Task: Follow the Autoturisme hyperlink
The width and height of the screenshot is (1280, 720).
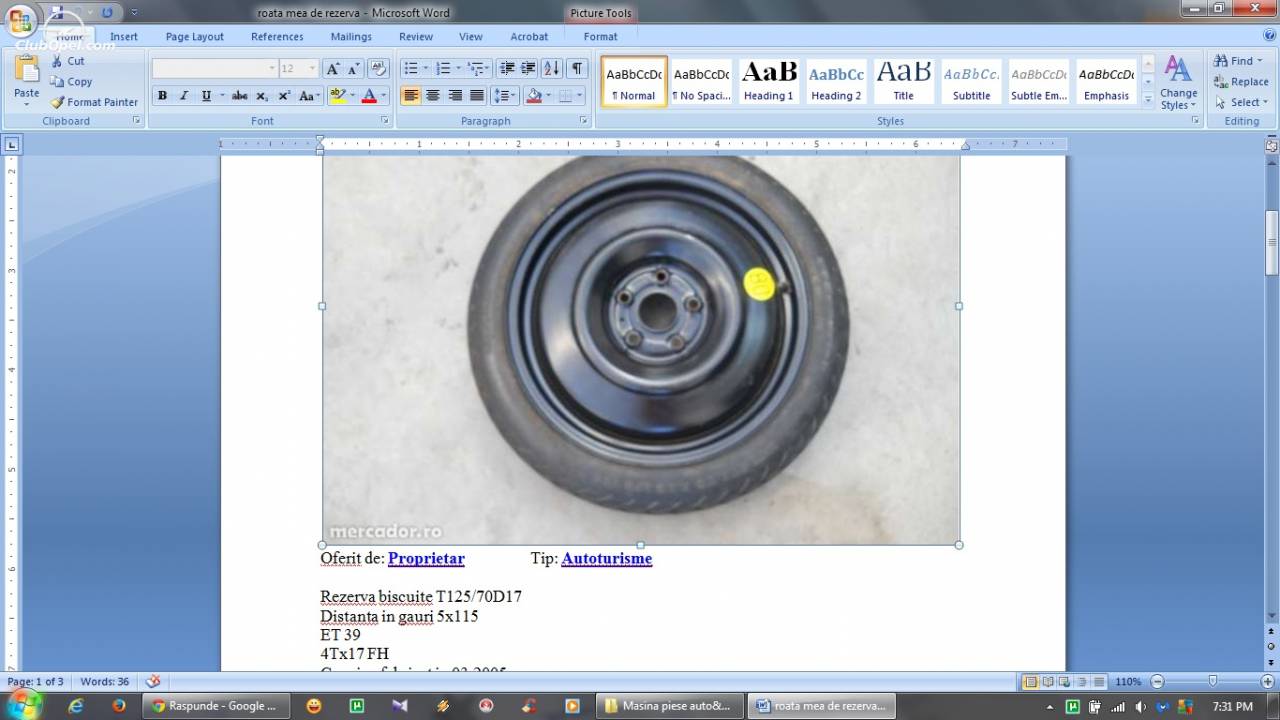Action: (x=607, y=559)
